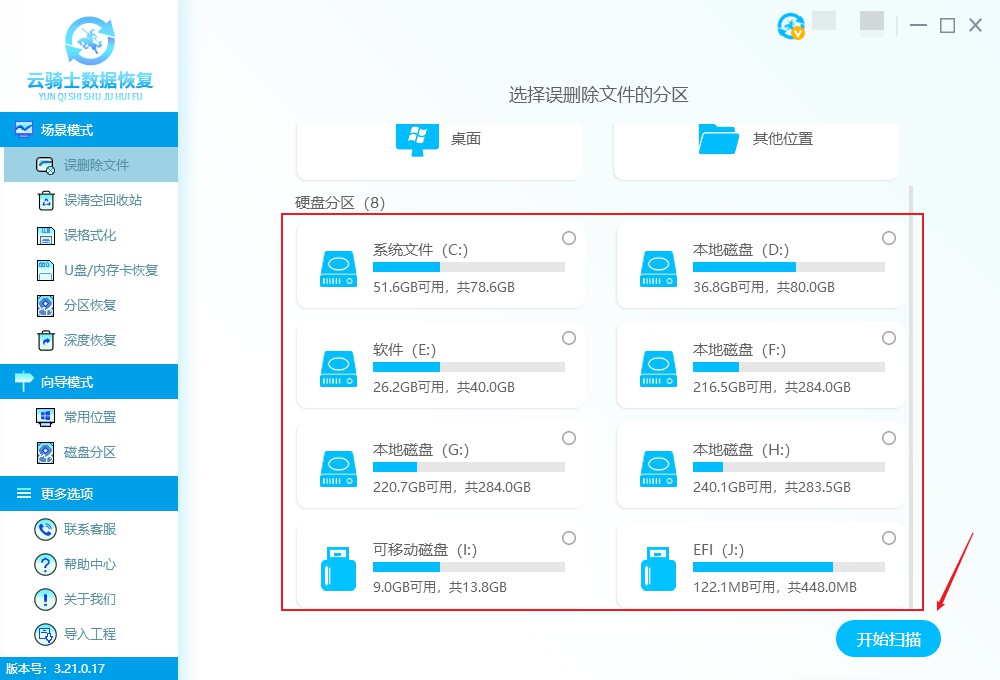
Task: Click the 本地磁盘 (G:) drive icon
Action: coord(338,469)
